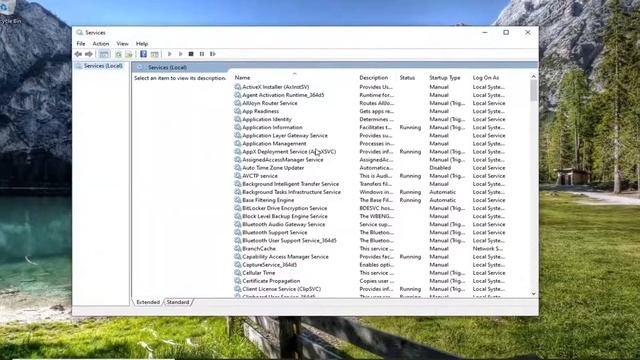Select Capability Access Manager Service
This screenshot has height=360, width=640.
(285, 257)
